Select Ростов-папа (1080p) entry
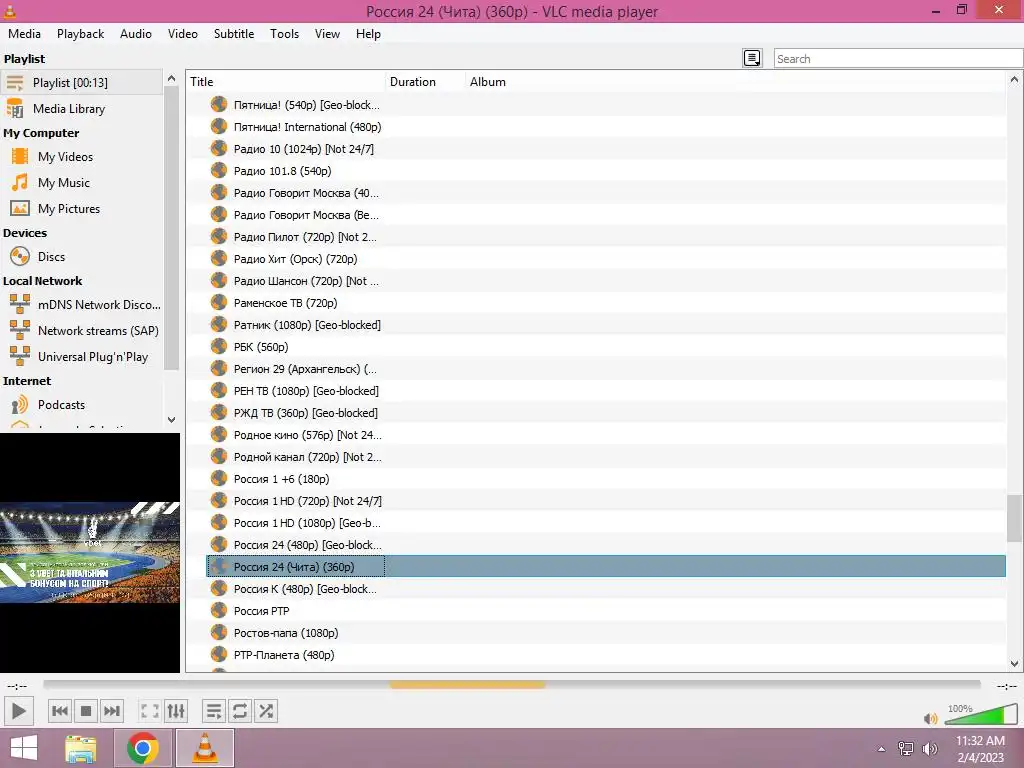1024x768 pixels. coord(285,633)
